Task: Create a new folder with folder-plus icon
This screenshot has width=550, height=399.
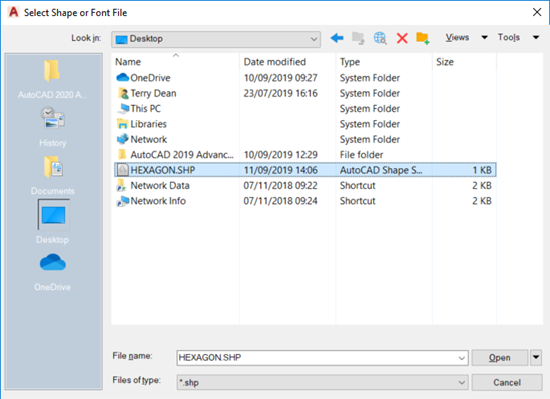Action: coord(423,38)
